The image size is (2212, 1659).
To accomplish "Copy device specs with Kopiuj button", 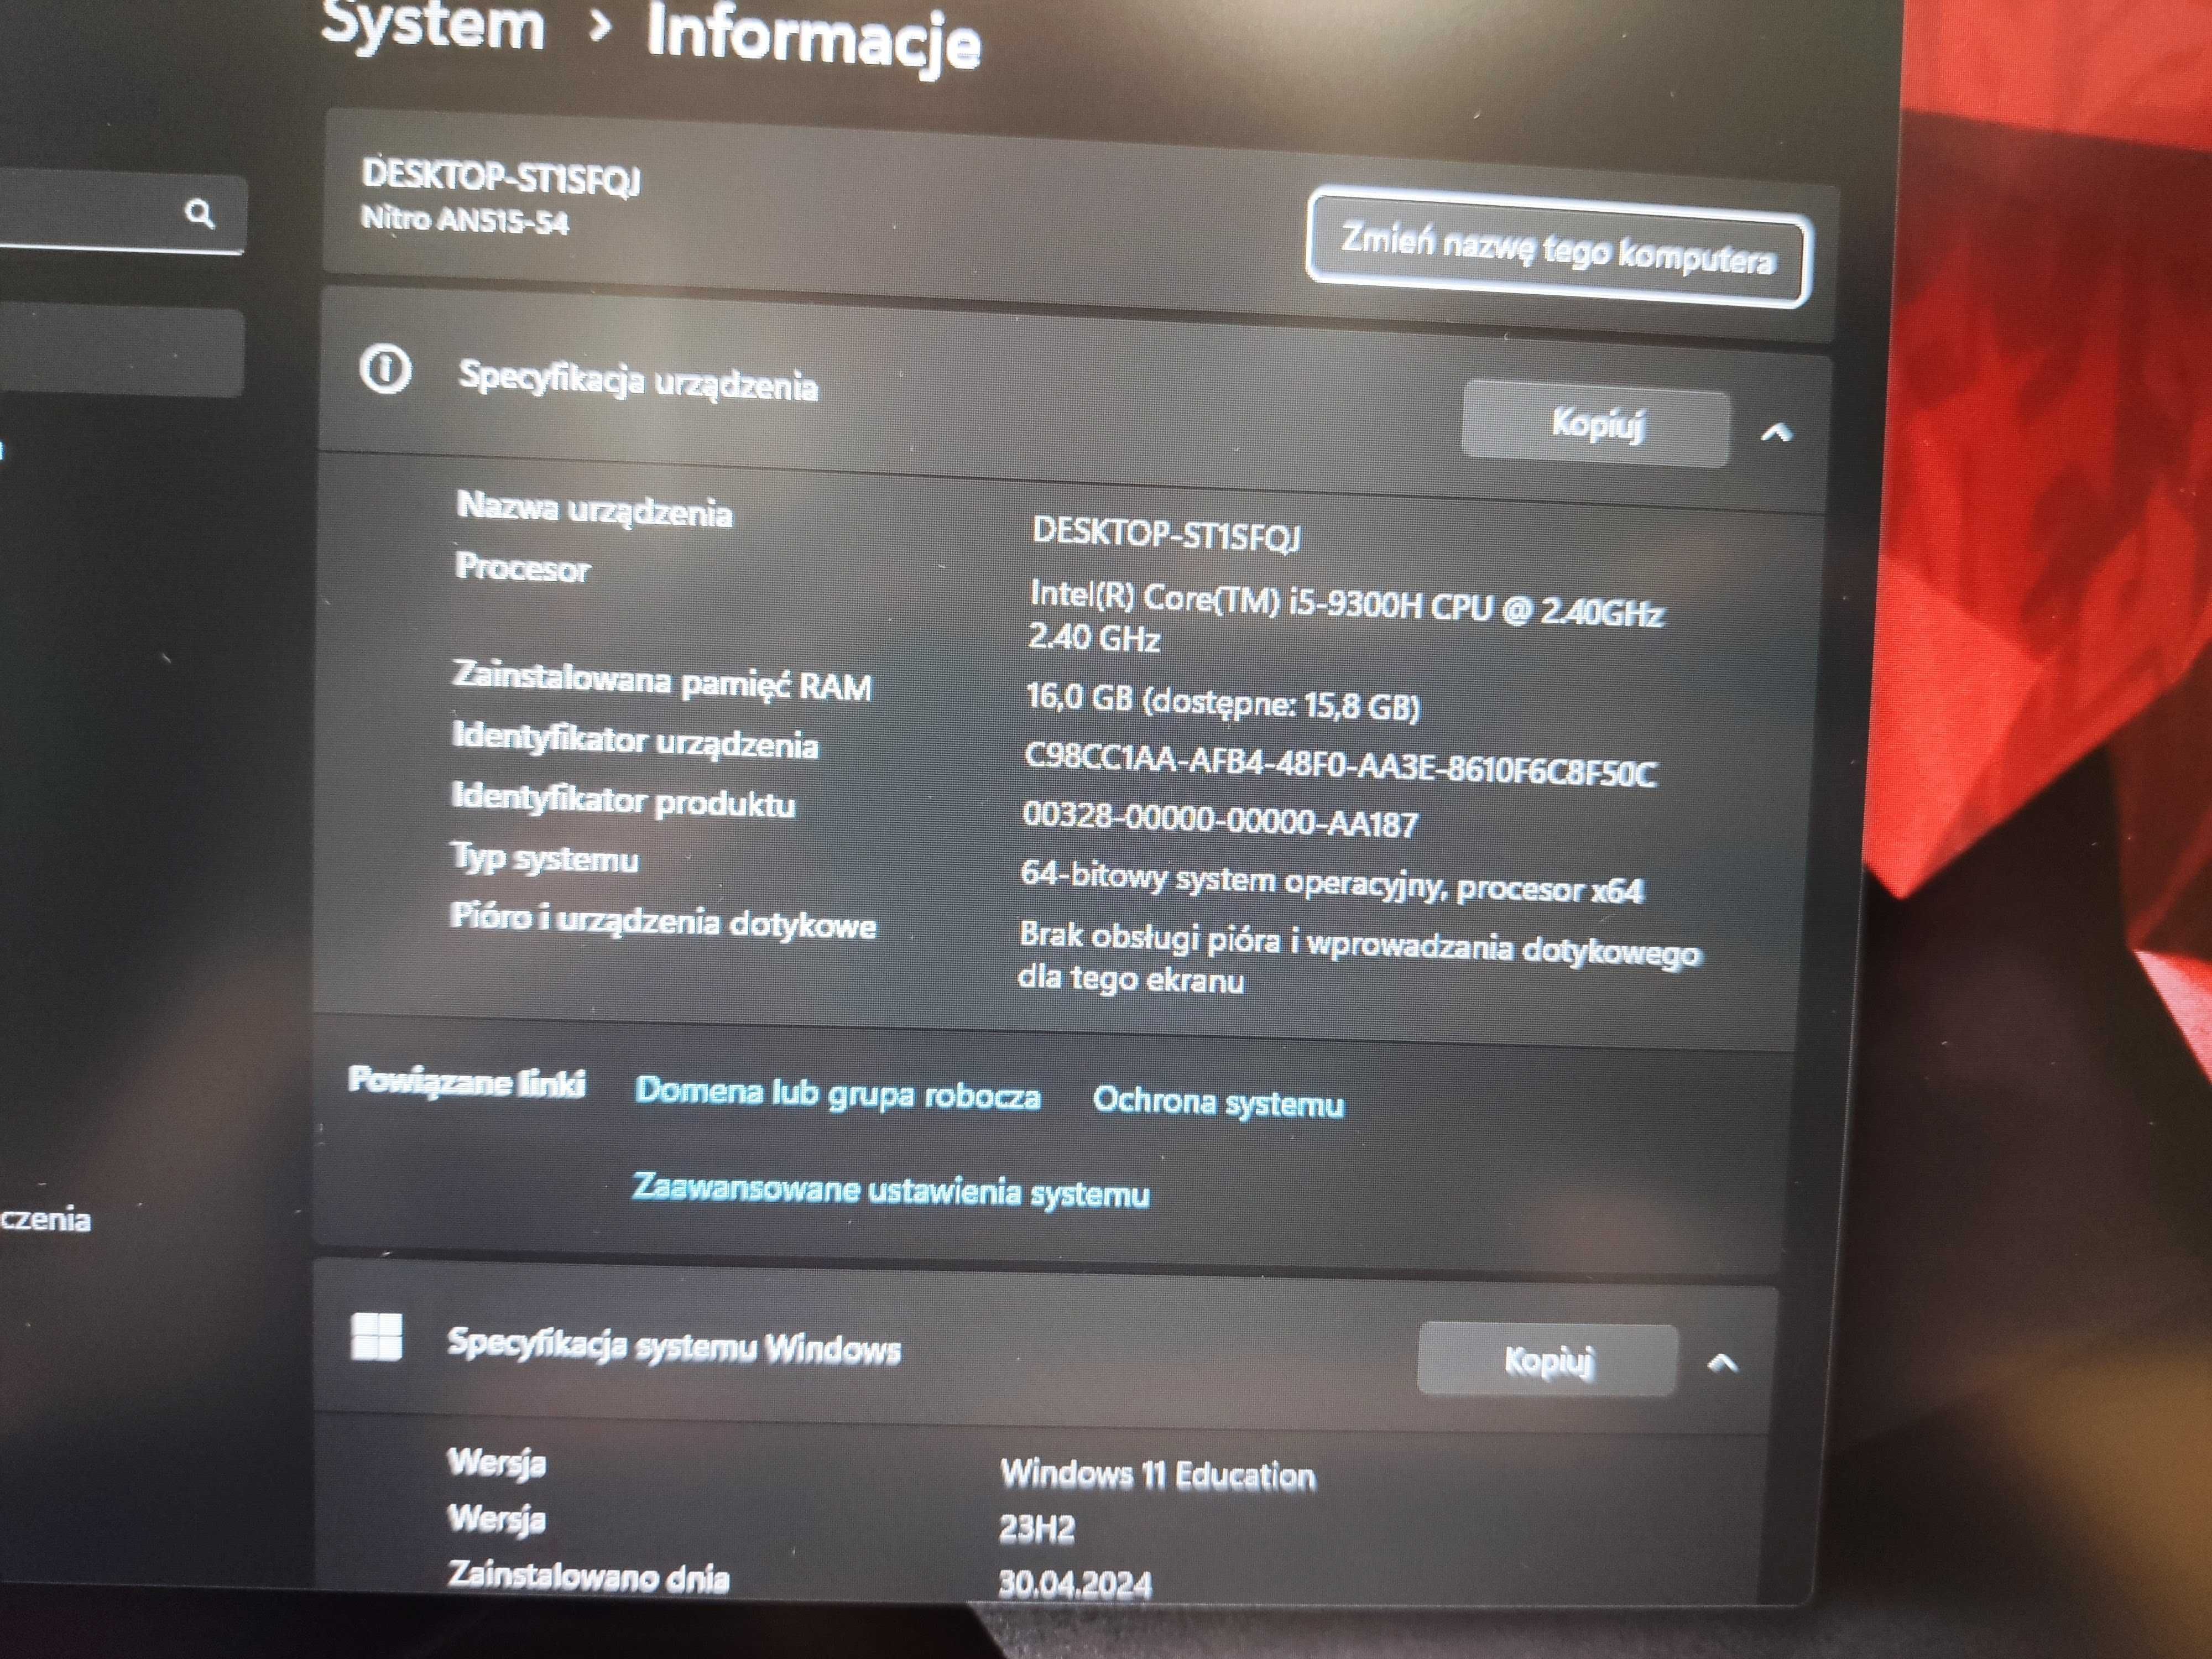I will click(1596, 423).
